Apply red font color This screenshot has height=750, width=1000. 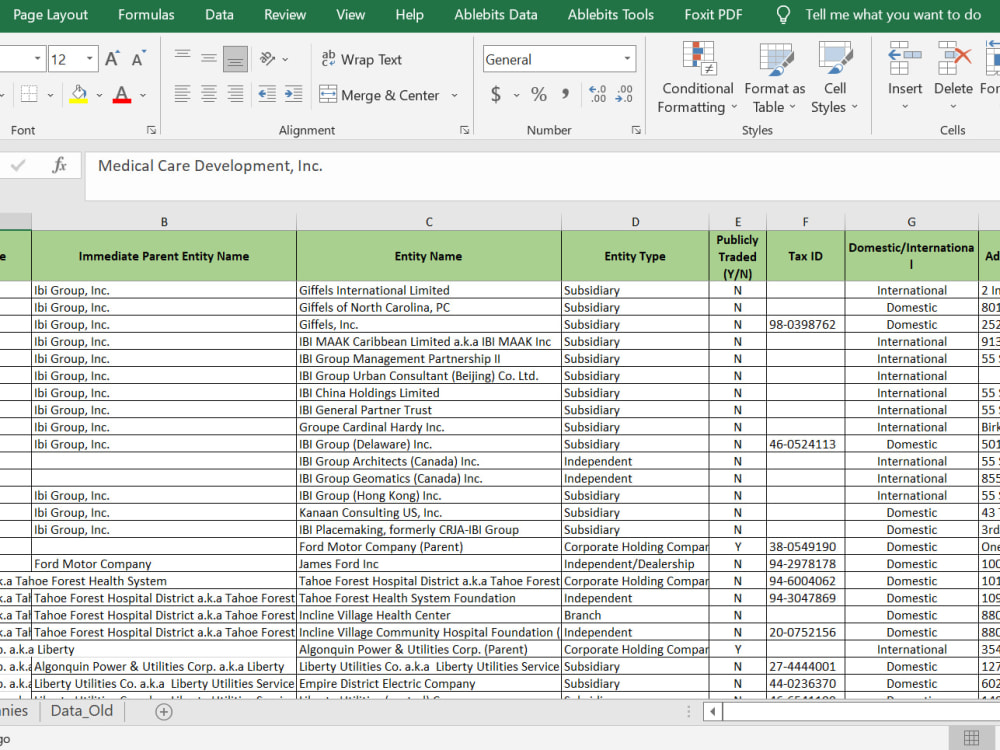[x=122, y=94]
